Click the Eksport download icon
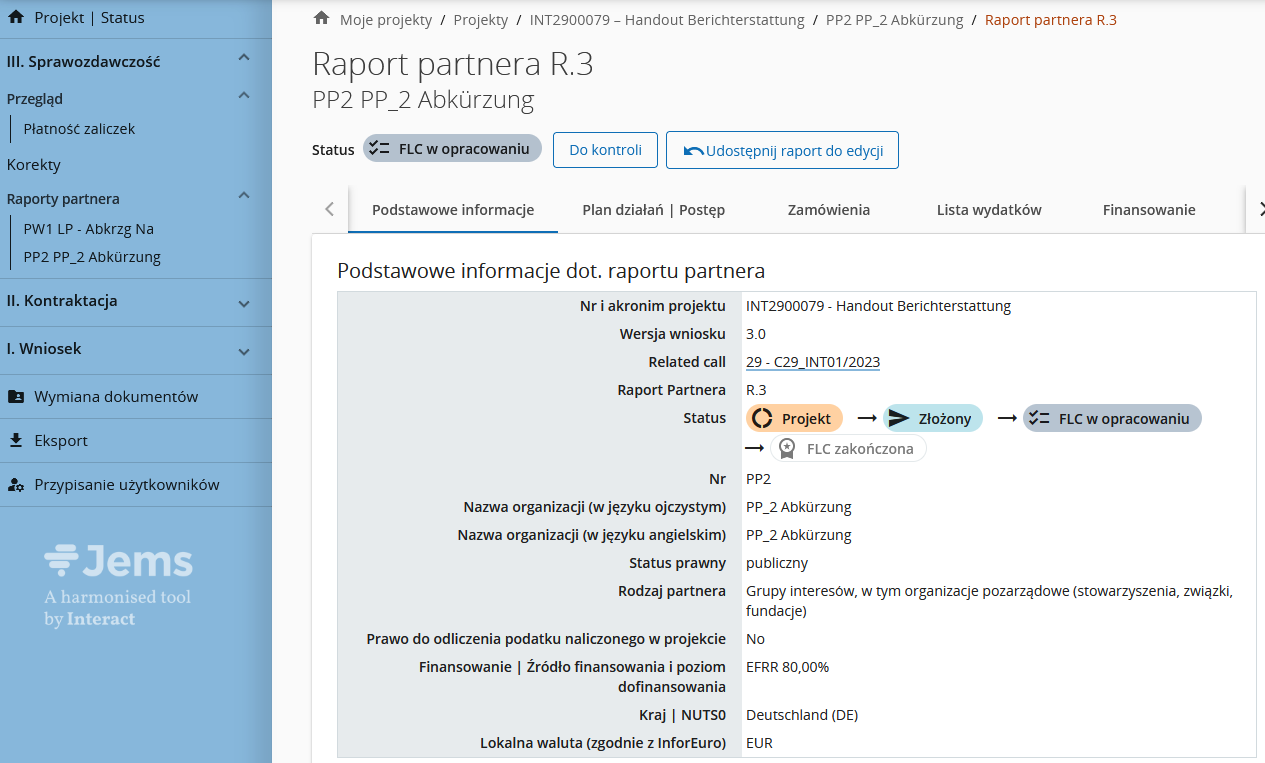Image resolution: width=1265 pixels, height=763 pixels. coord(16,441)
